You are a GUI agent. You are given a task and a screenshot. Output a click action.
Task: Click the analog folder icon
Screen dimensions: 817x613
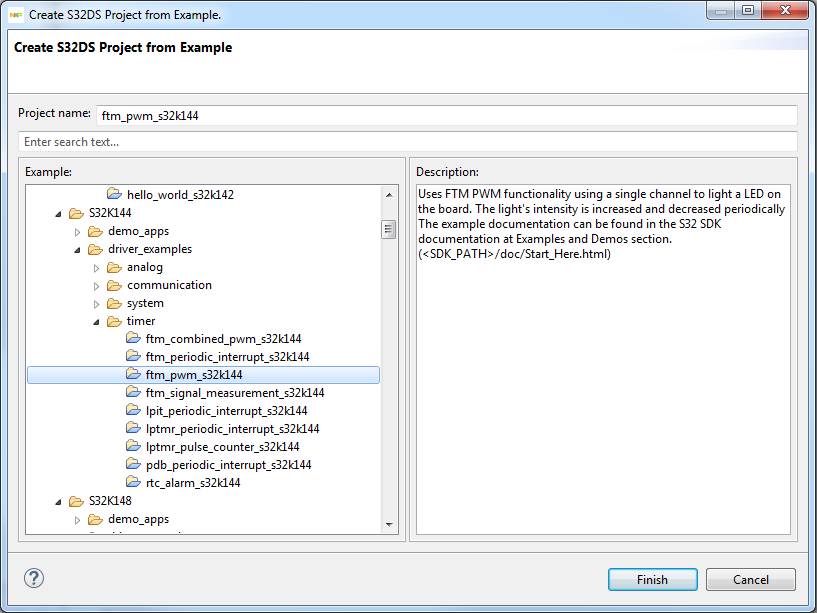(x=114, y=267)
